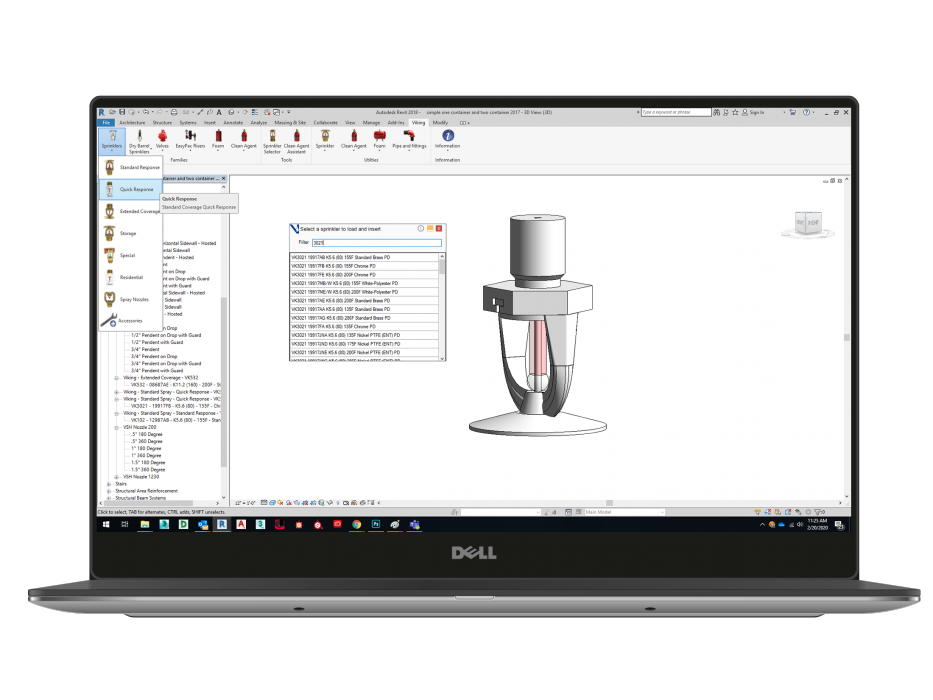933x700 pixels.
Task: Click Print icon in Quick Access Toolbar
Action: point(174,112)
